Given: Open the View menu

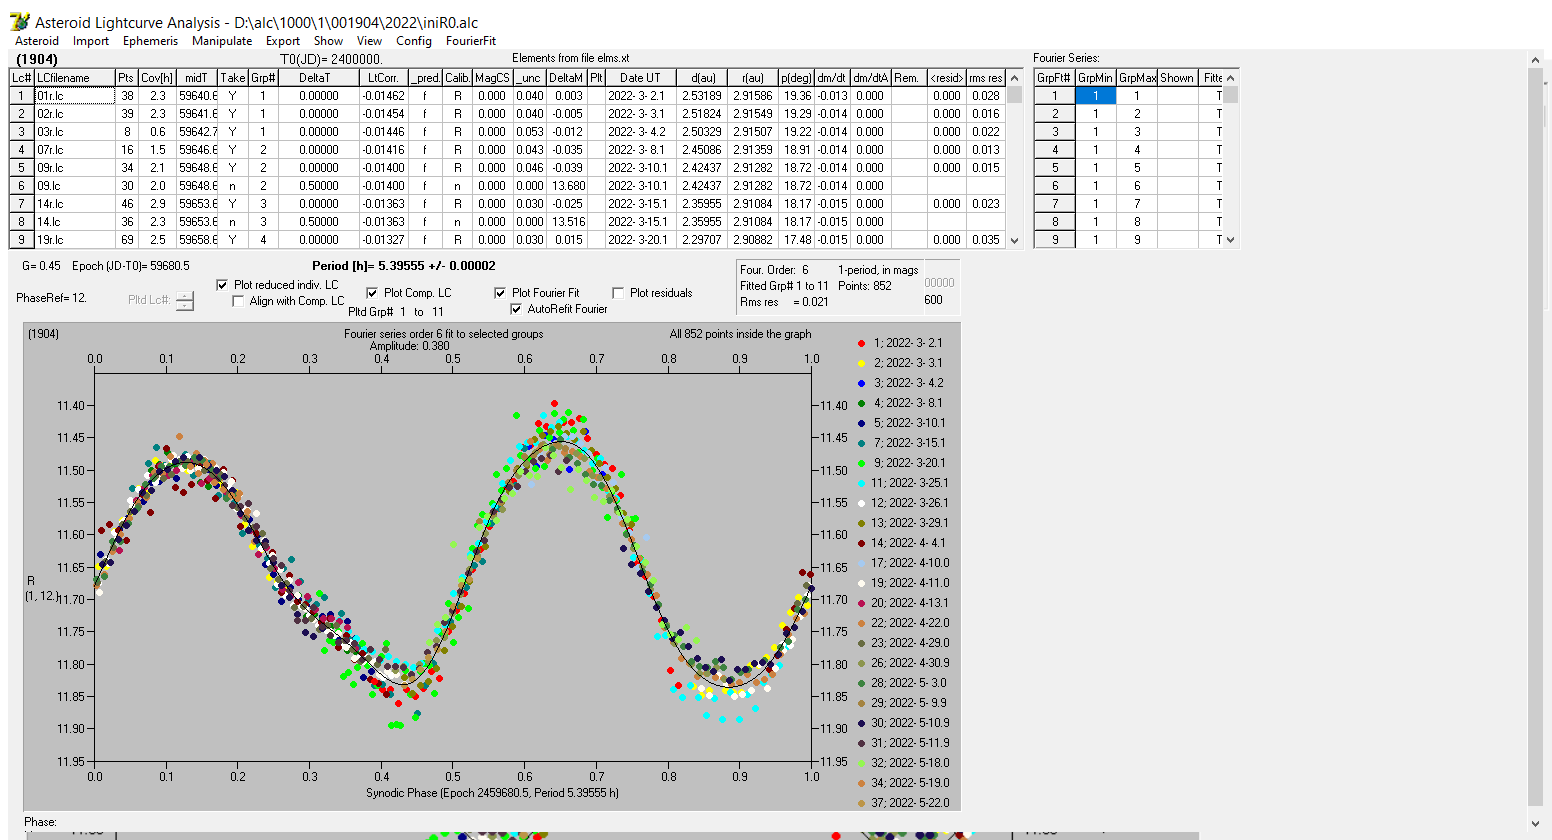Looking at the screenshot, I should tap(370, 41).
